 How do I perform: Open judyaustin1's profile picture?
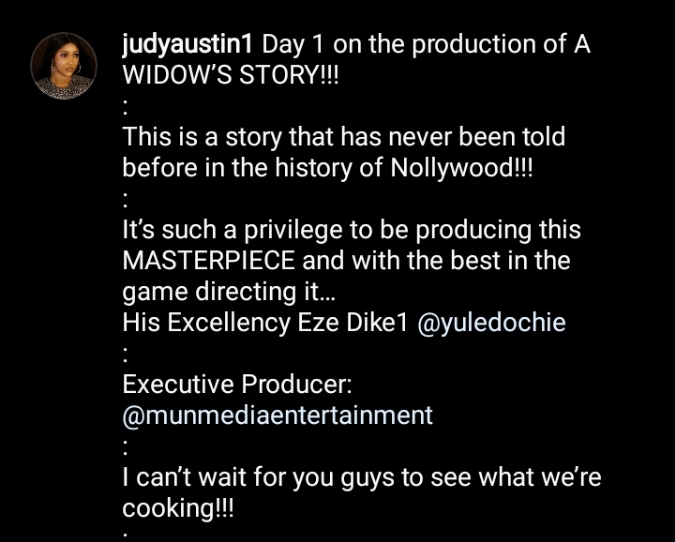tap(64, 65)
